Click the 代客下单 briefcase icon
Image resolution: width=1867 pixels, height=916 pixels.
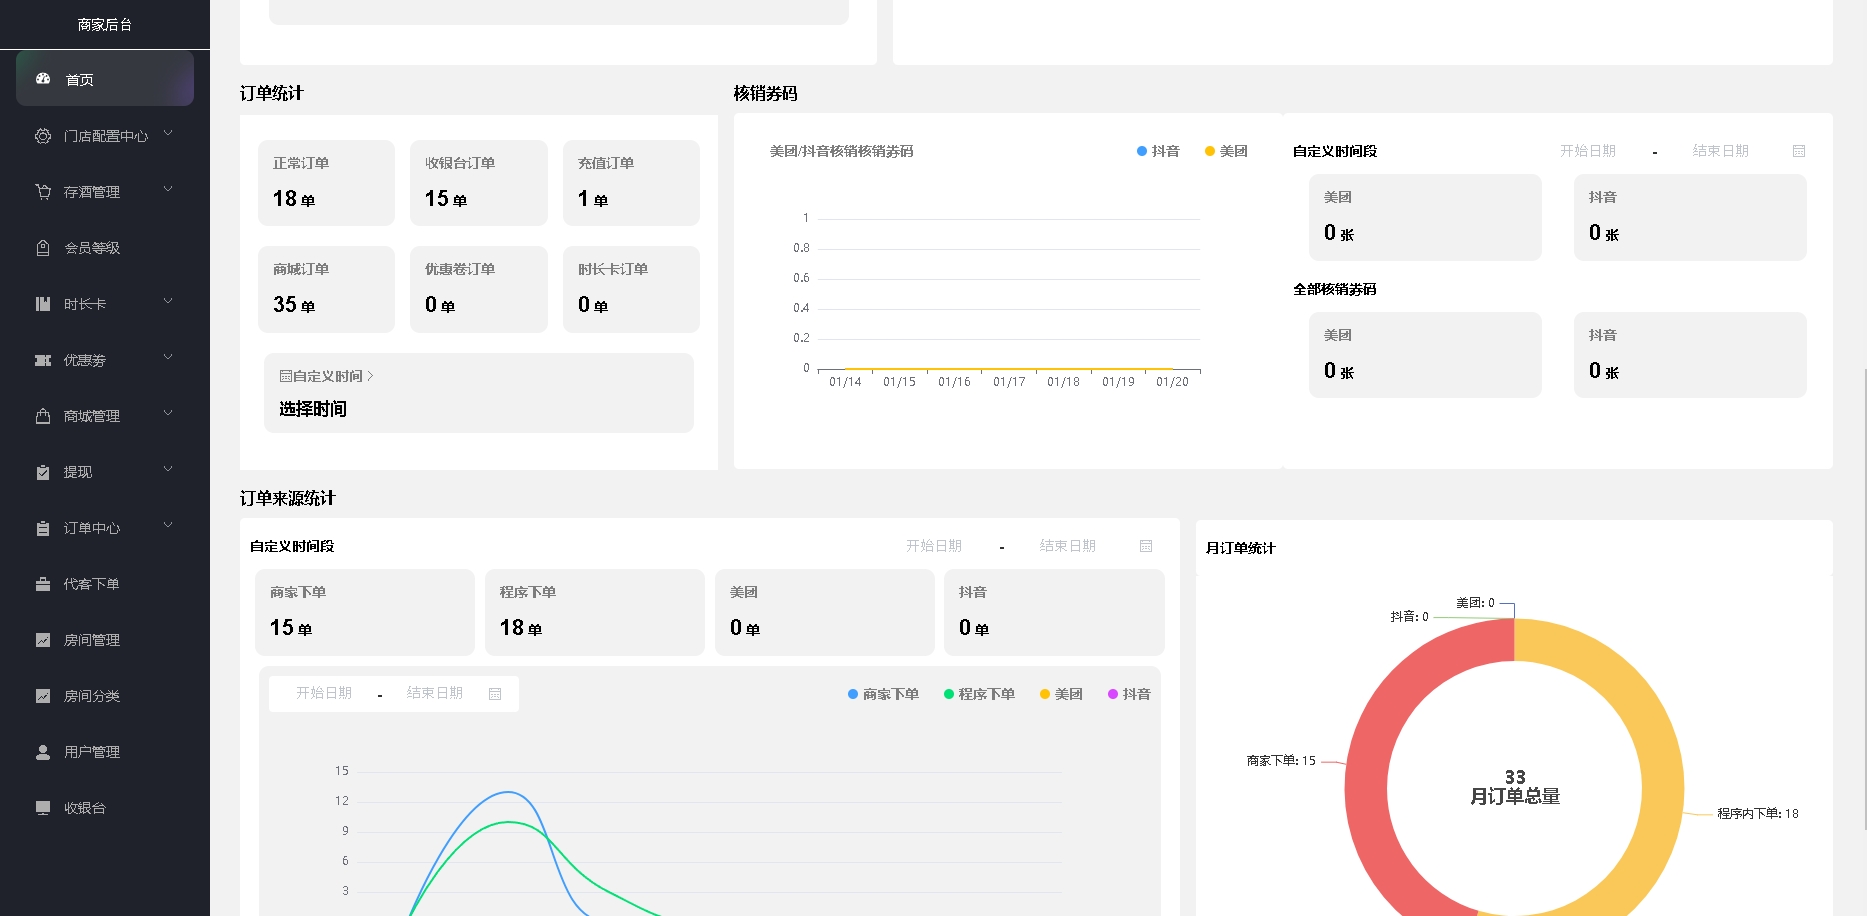tap(43, 584)
